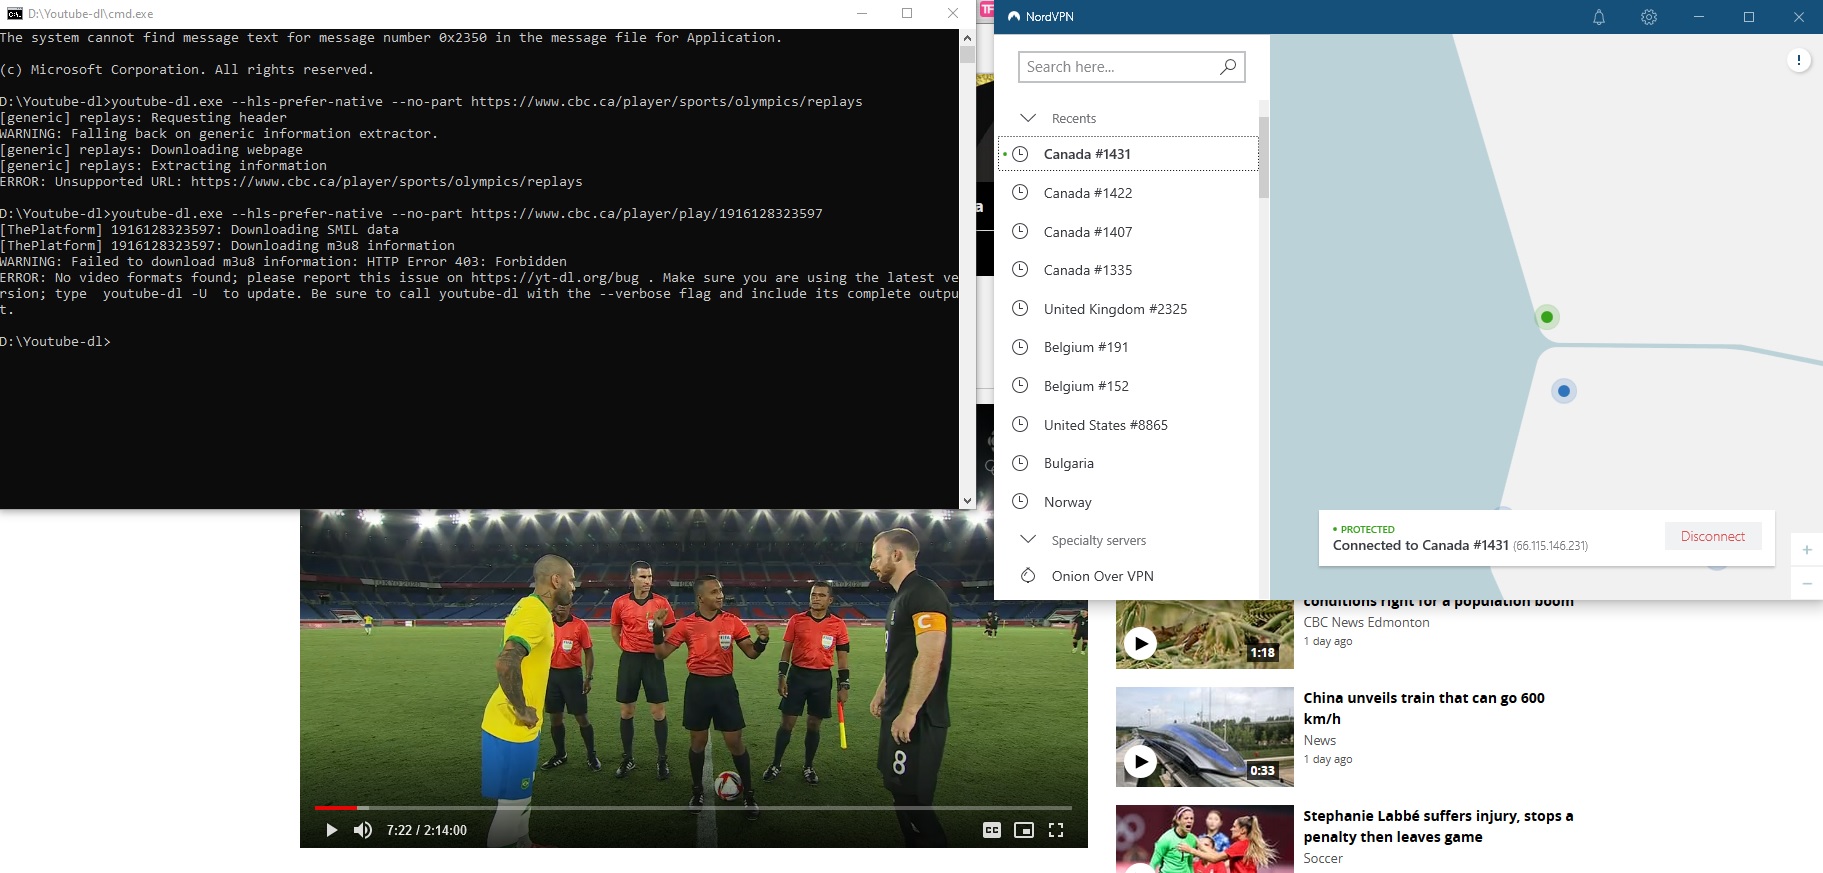Click the search magnifier icon in NordVPN
This screenshot has height=873, width=1823.
[x=1228, y=67]
